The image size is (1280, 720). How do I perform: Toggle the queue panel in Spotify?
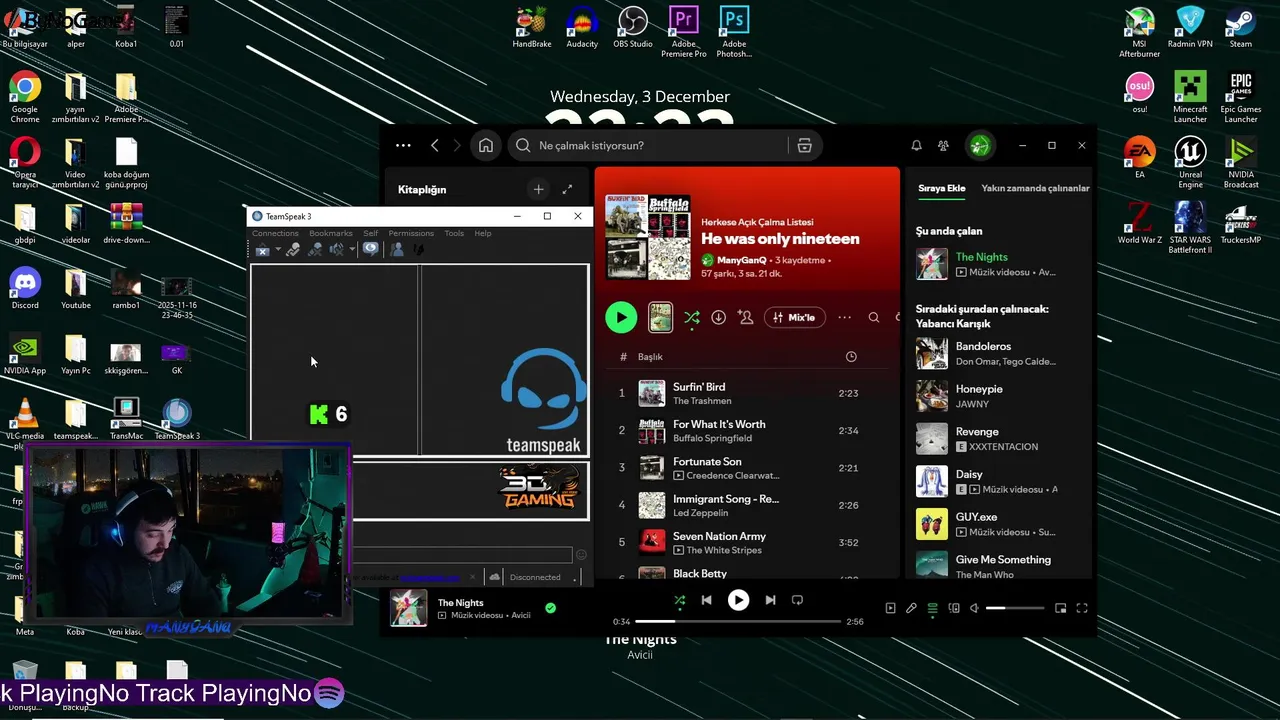point(932,608)
